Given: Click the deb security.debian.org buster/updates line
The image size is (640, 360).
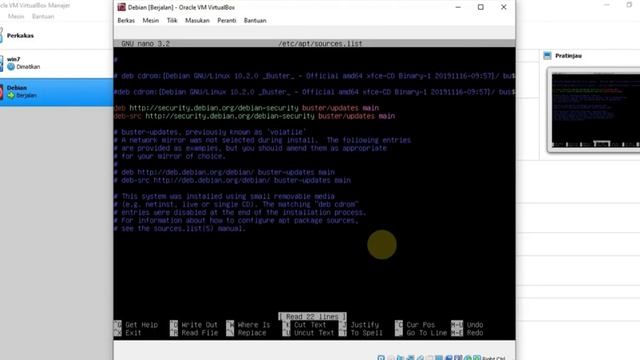Looking at the screenshot, I should click(x=247, y=108).
